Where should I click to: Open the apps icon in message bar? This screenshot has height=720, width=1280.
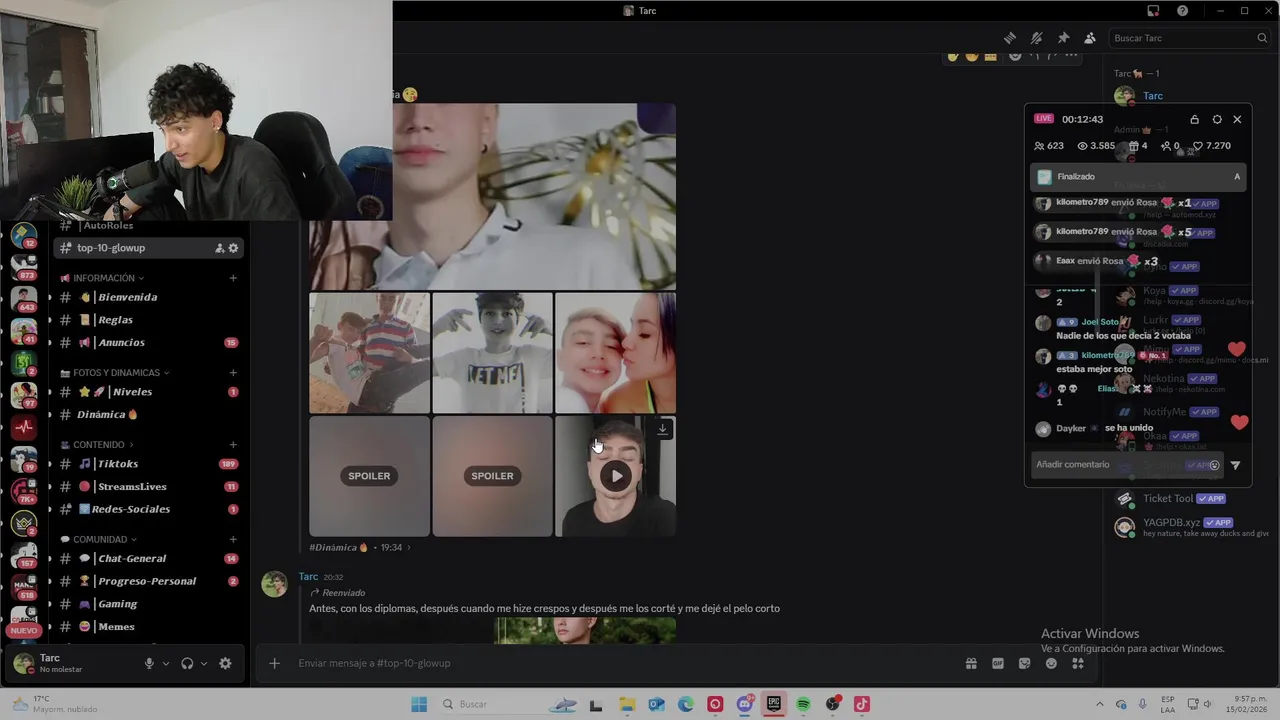tap(1078, 663)
